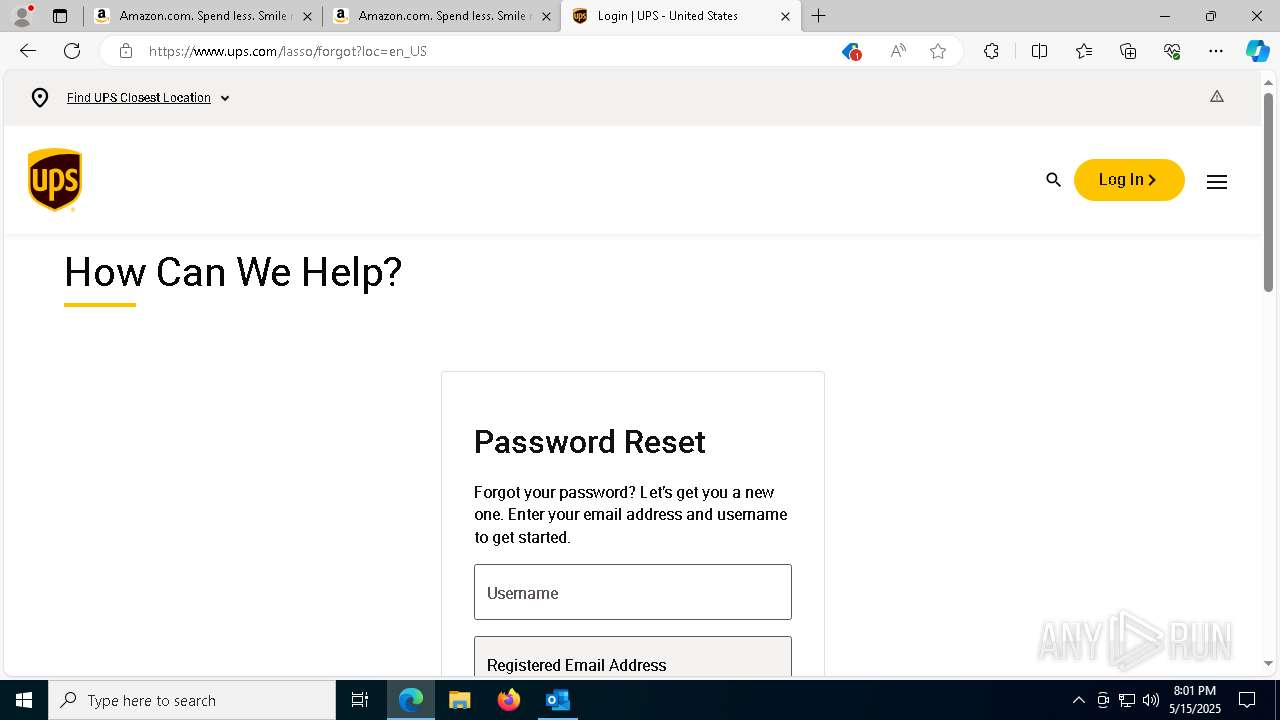Open a new browser tab
1280x720 pixels.
point(818,16)
